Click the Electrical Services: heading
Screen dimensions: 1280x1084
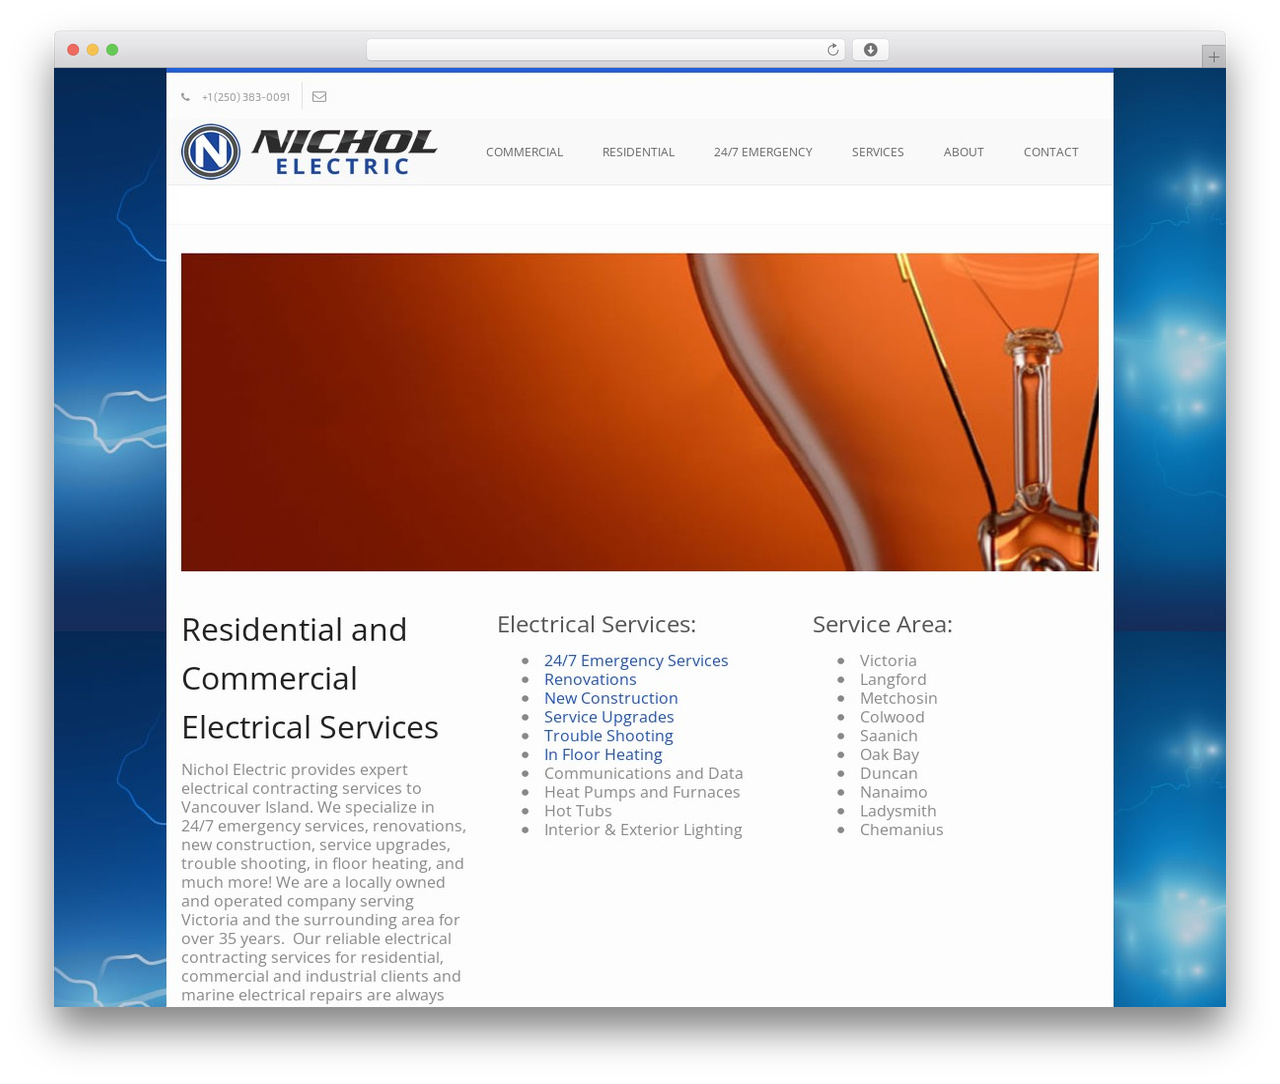pyautogui.click(x=596, y=625)
